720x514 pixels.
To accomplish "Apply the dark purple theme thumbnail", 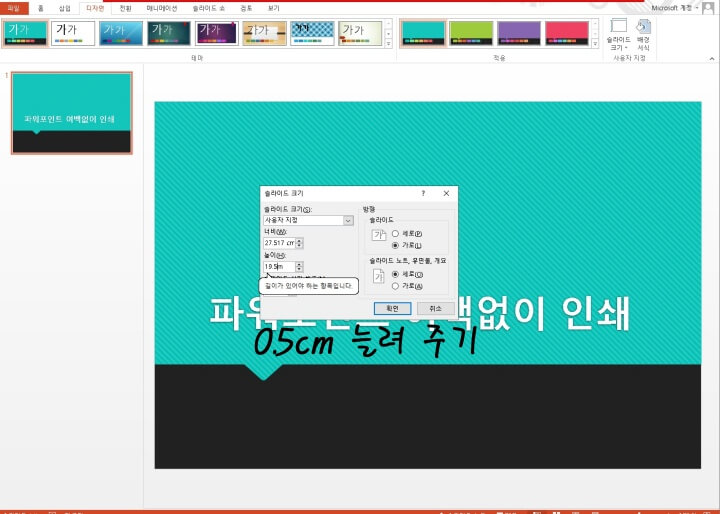I will tap(217, 33).
